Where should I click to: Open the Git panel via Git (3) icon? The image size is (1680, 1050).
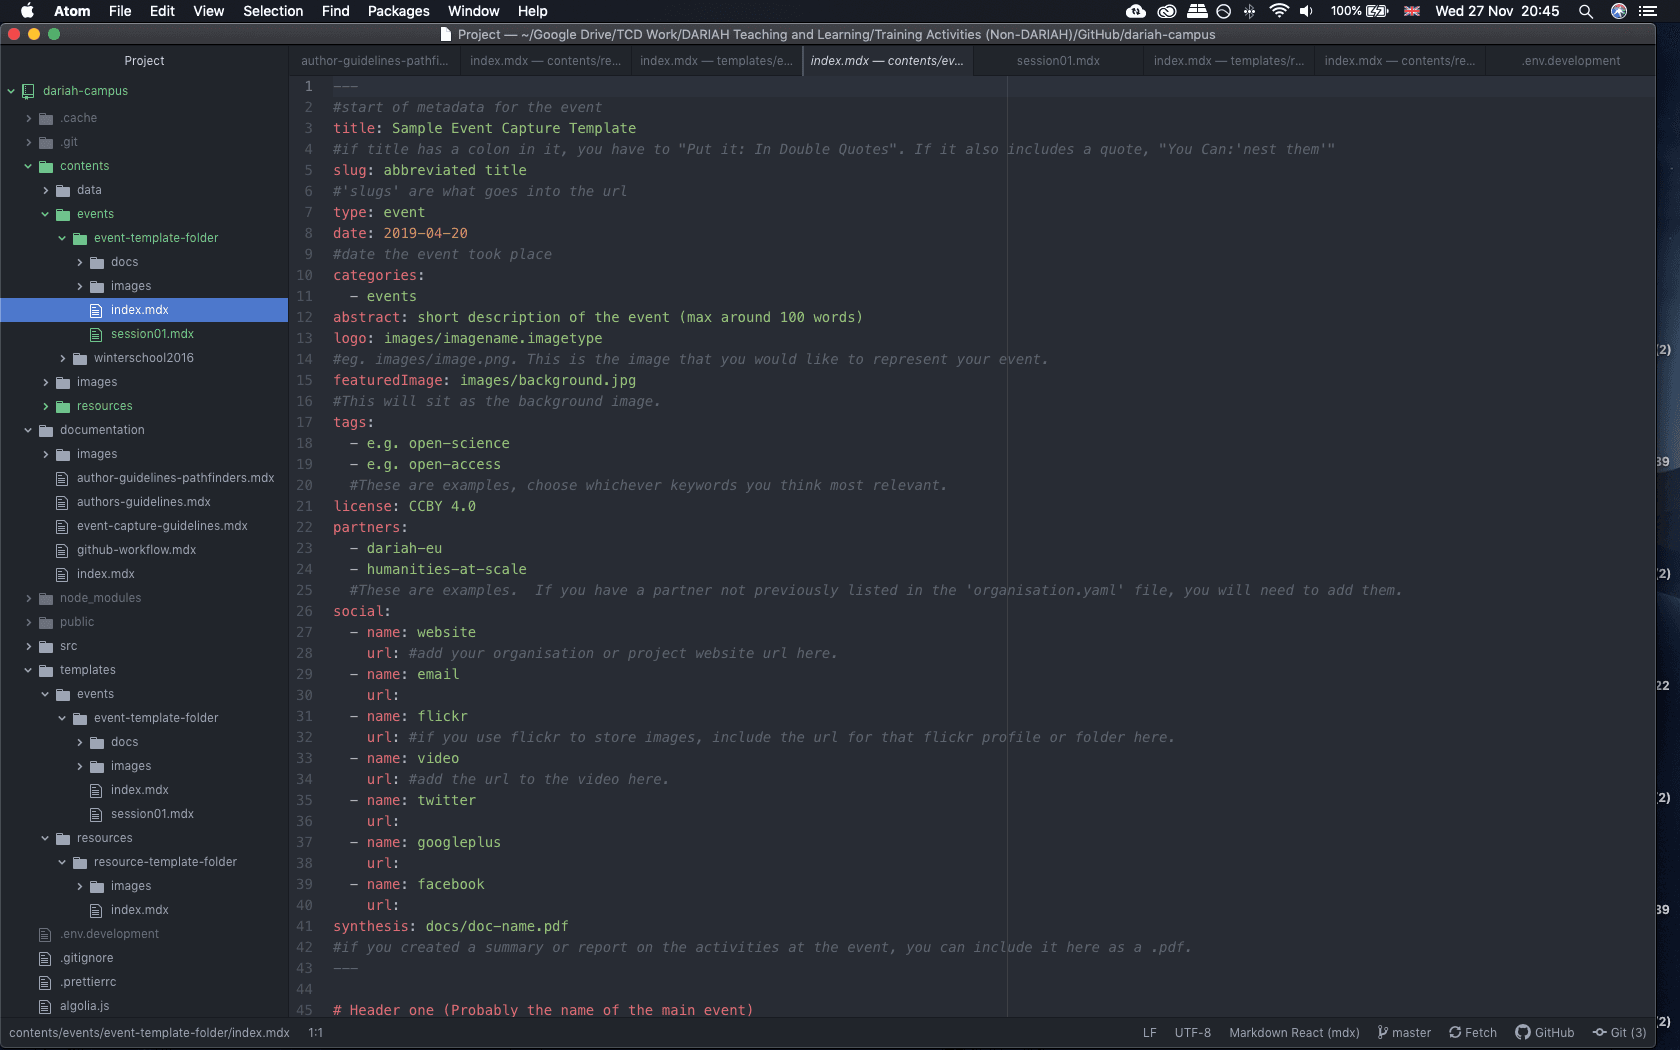(1618, 1032)
